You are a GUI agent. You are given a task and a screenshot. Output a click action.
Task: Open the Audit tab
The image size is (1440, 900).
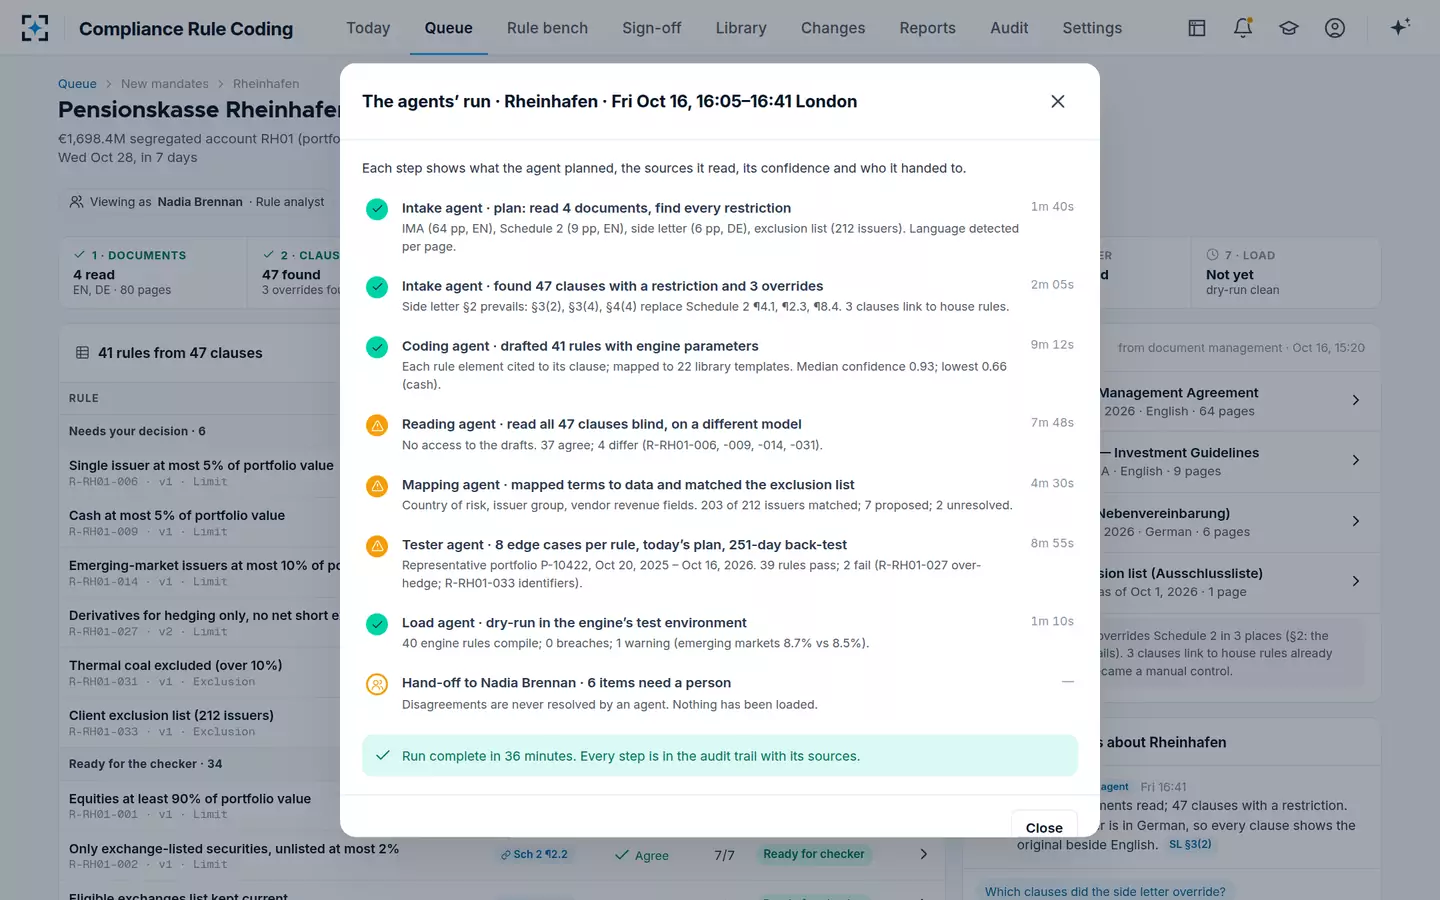point(1009,28)
